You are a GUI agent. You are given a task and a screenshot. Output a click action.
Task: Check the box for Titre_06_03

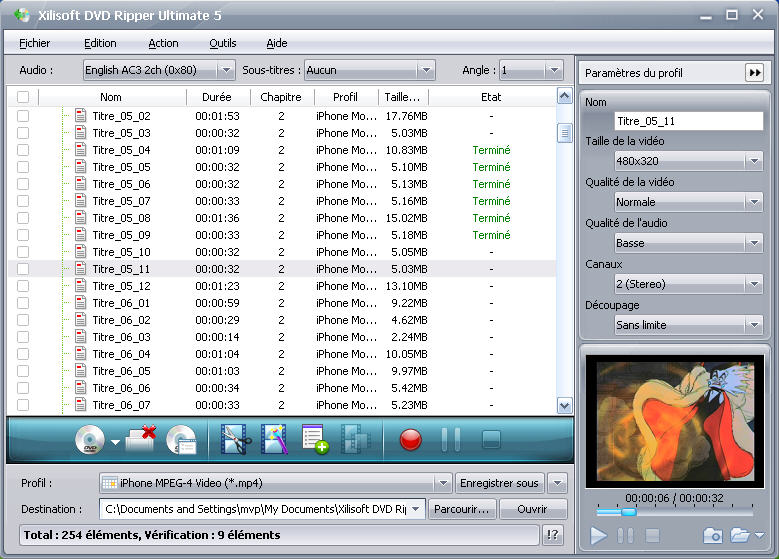pyautogui.click(x=23, y=337)
